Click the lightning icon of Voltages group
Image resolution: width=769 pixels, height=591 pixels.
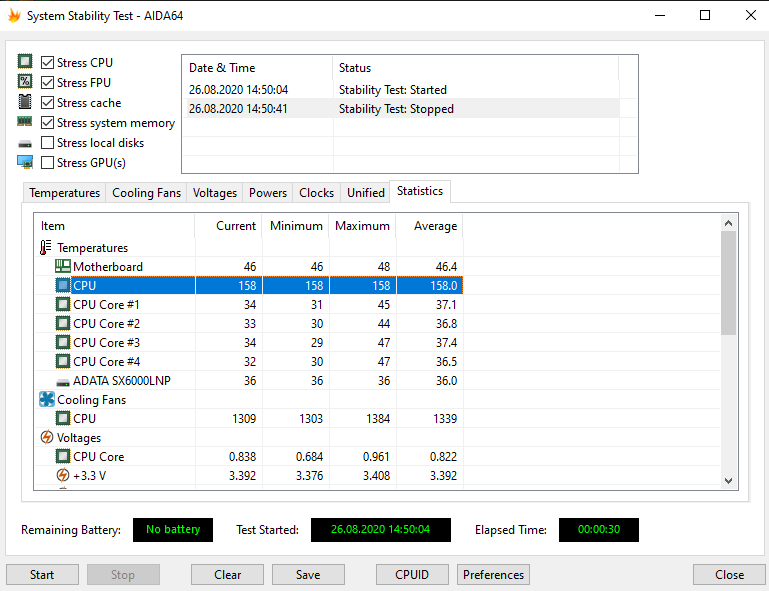[47, 437]
